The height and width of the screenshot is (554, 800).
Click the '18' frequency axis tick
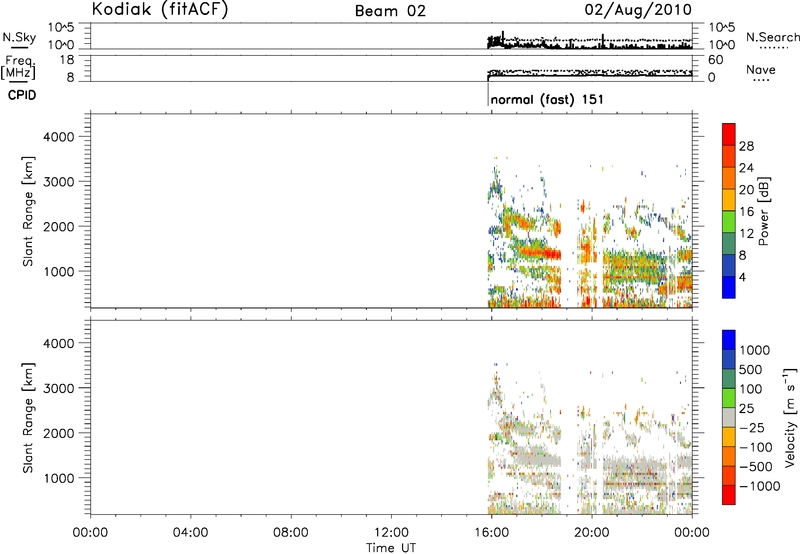tap(67, 60)
